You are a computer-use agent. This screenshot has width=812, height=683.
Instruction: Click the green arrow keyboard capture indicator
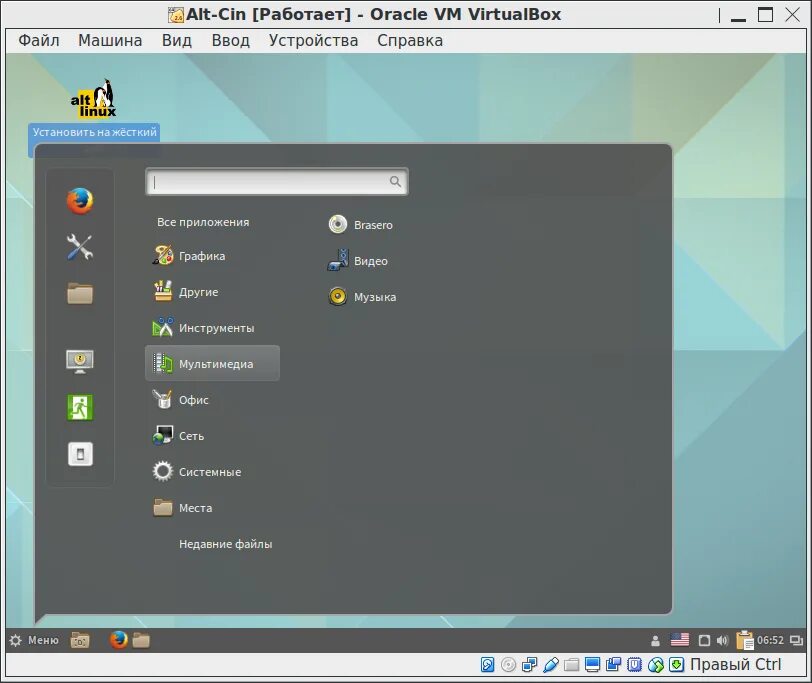pyautogui.click(x=676, y=664)
